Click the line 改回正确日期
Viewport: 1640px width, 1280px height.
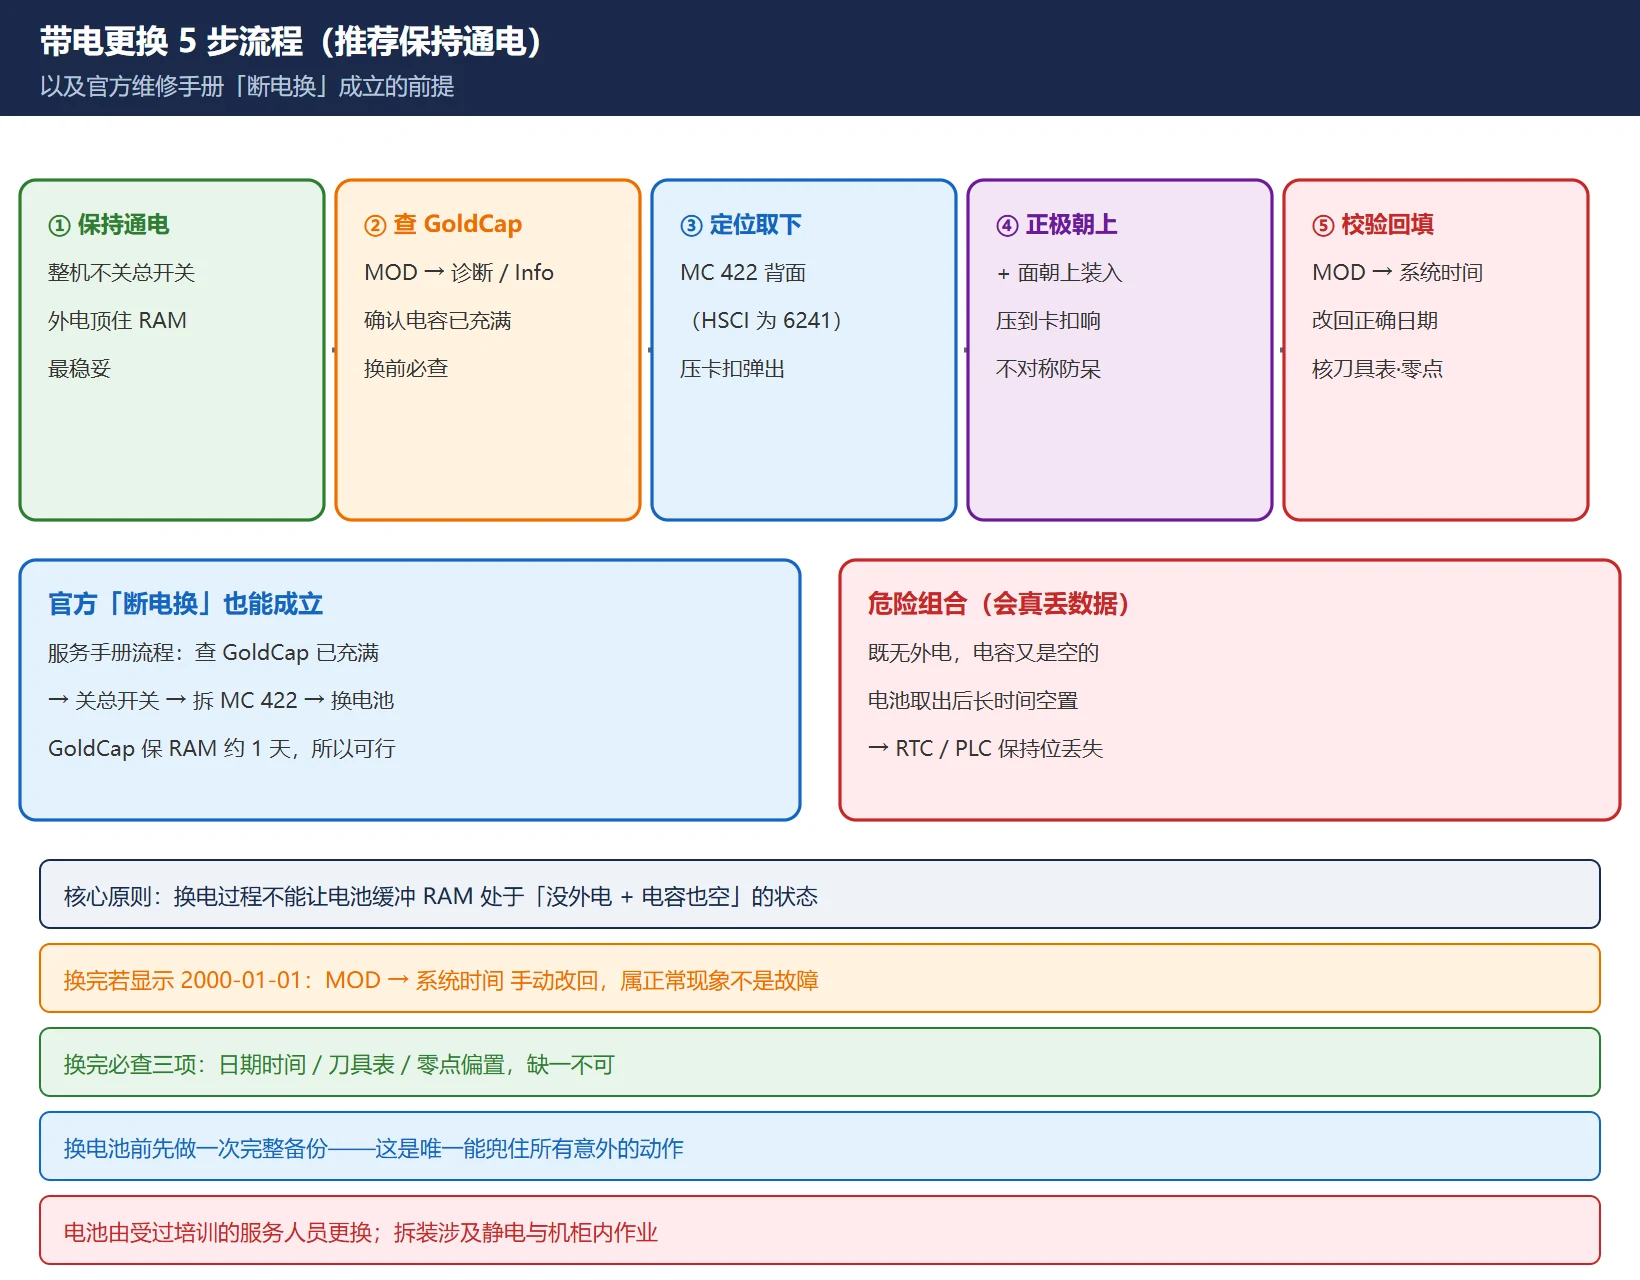(1375, 320)
